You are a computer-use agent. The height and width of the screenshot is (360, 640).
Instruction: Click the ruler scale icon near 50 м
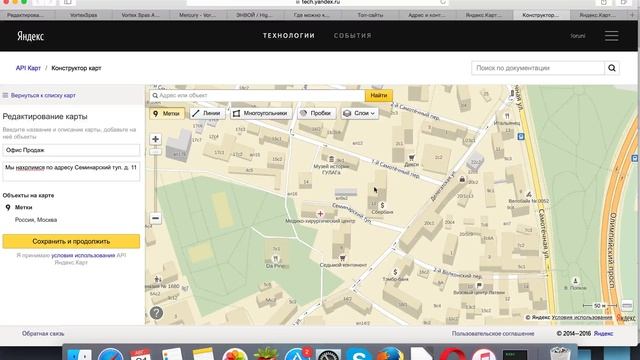[627, 305]
